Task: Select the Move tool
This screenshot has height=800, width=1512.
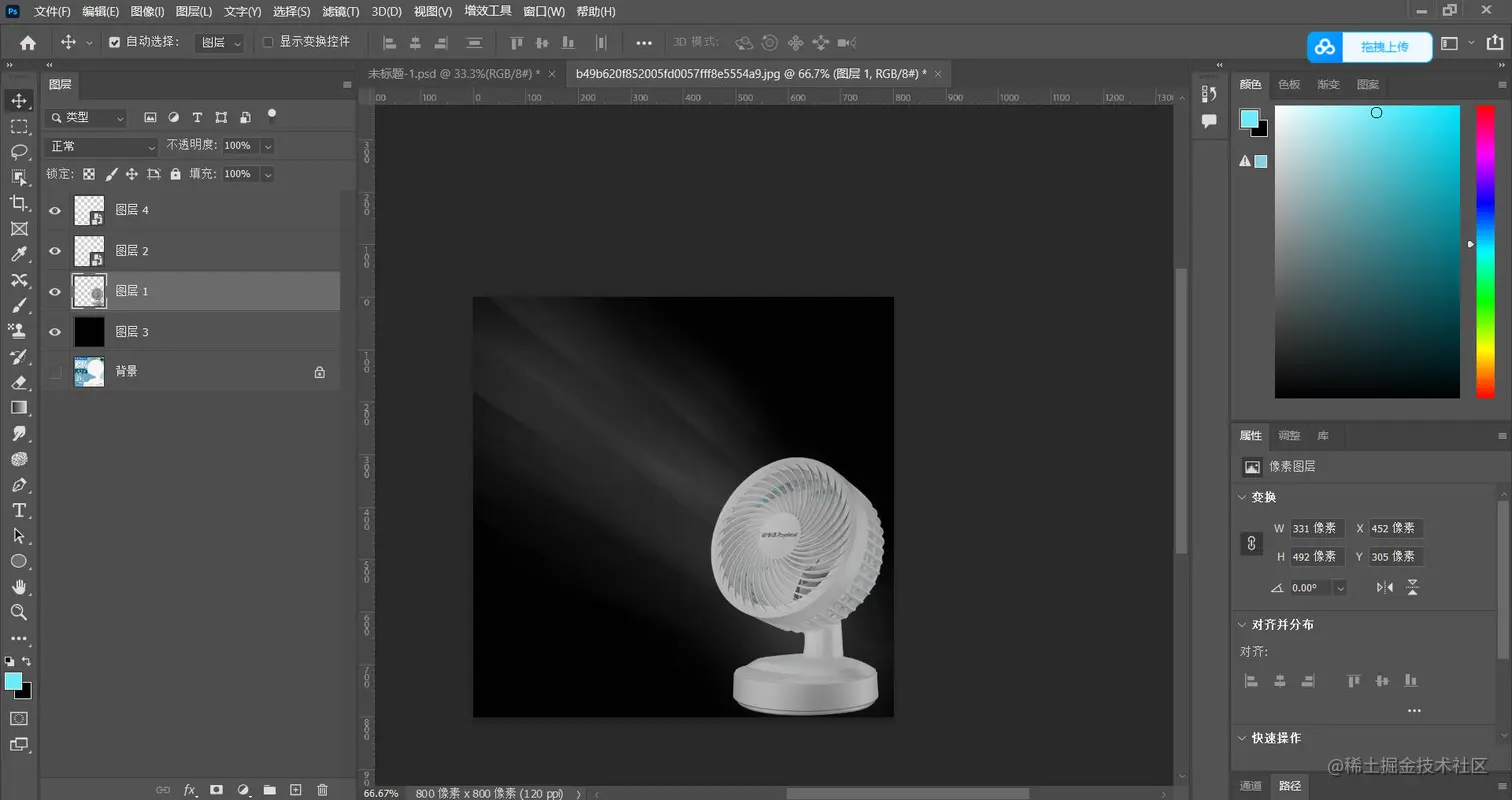Action: point(18,100)
